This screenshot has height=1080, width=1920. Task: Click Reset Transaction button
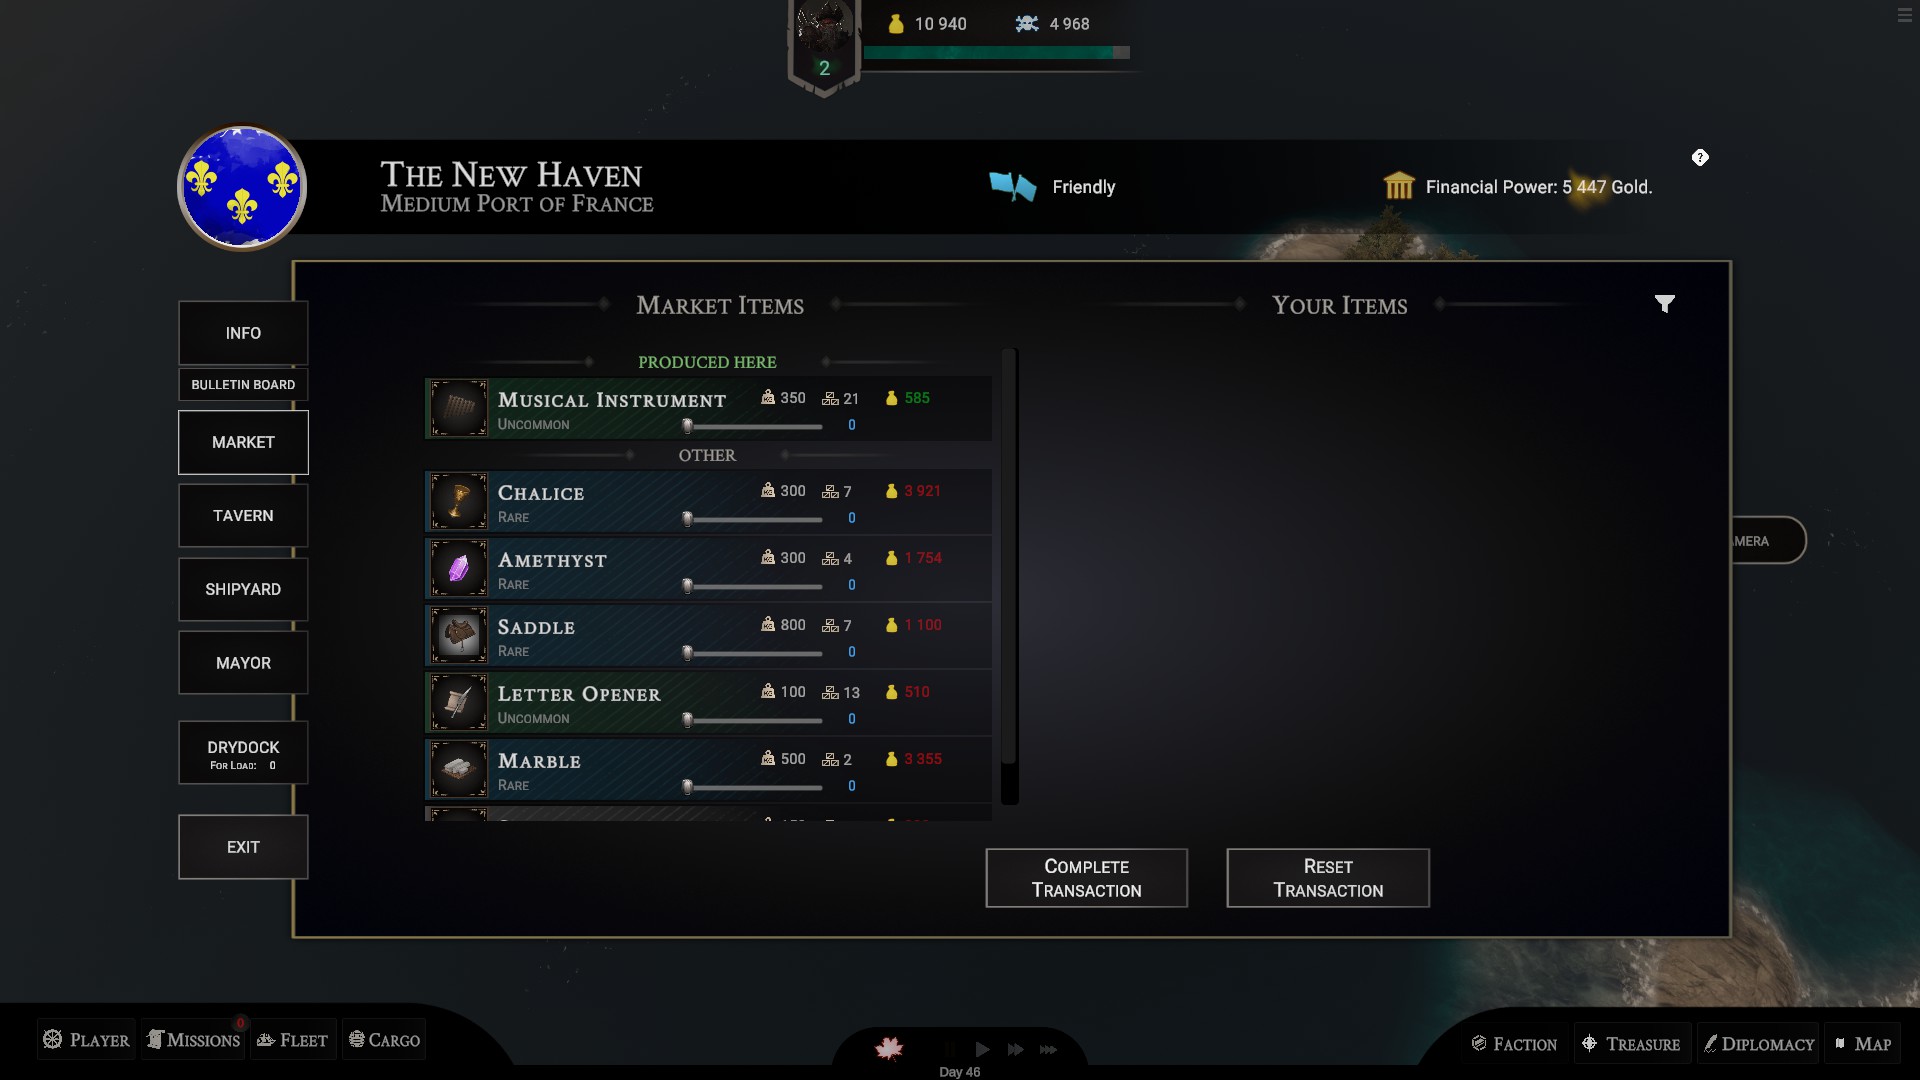[x=1328, y=878]
